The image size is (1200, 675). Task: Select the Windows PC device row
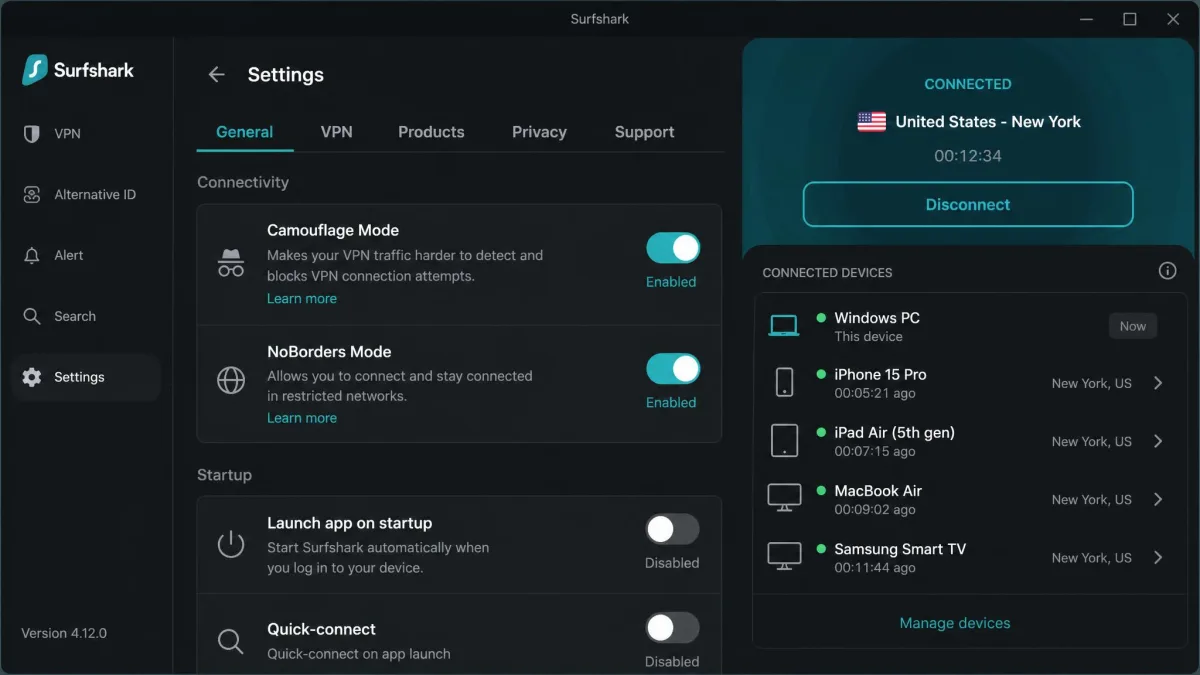[968, 326]
